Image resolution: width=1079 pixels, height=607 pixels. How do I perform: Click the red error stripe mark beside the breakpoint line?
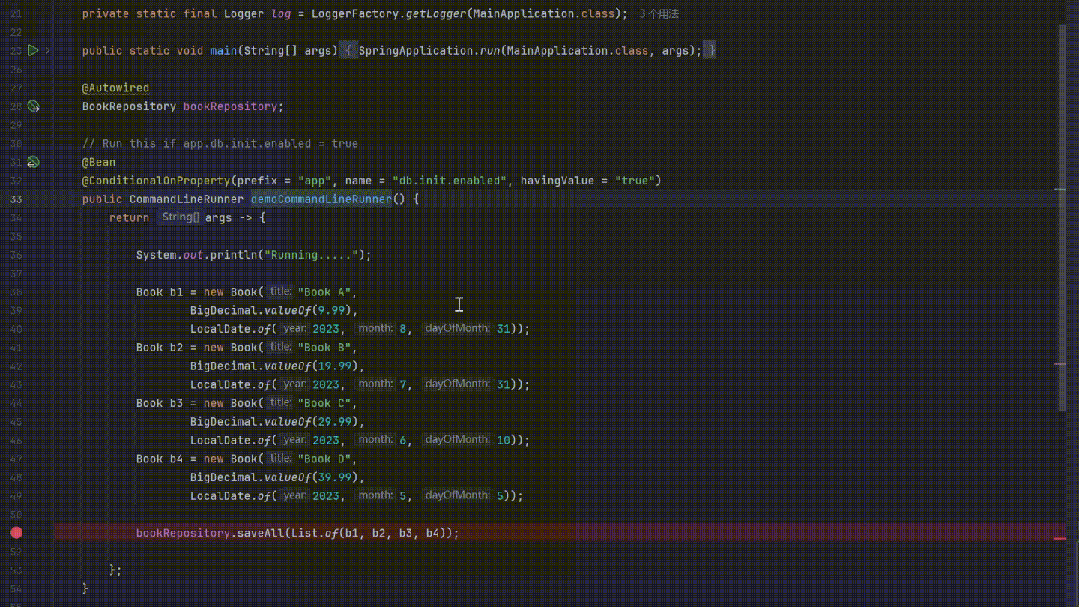[1060, 538]
